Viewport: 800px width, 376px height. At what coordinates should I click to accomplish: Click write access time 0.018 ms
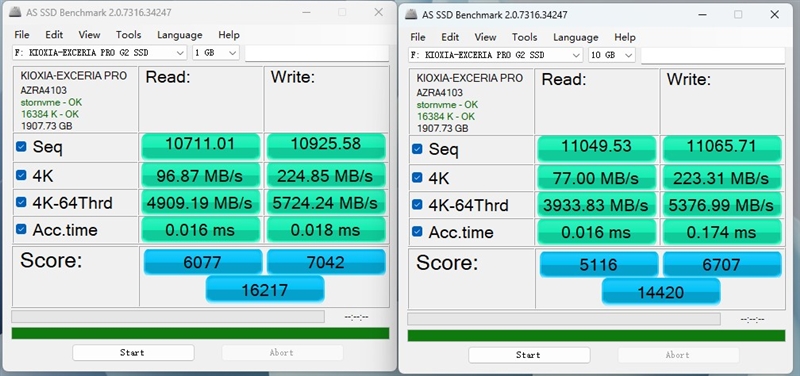point(326,230)
